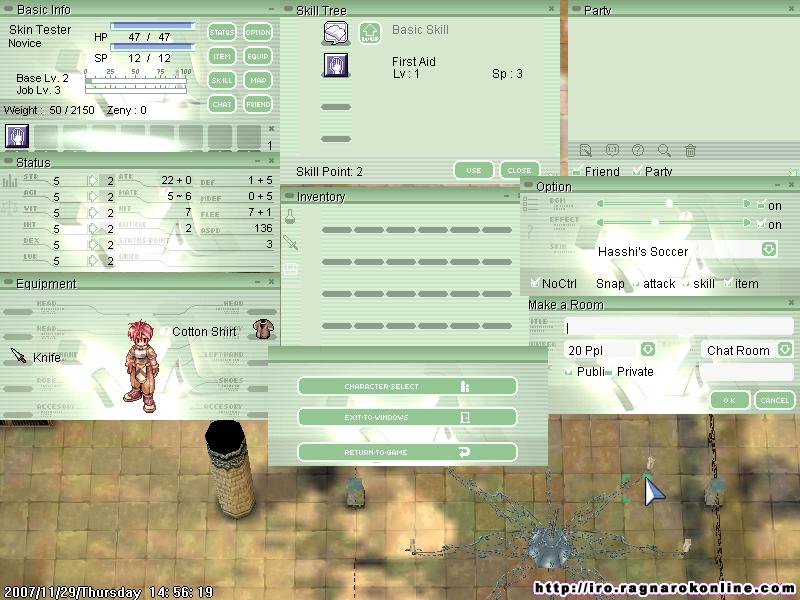This screenshot has height=600, width=800.
Task: Raise AGI using its arrow icon
Action: [x=92, y=196]
